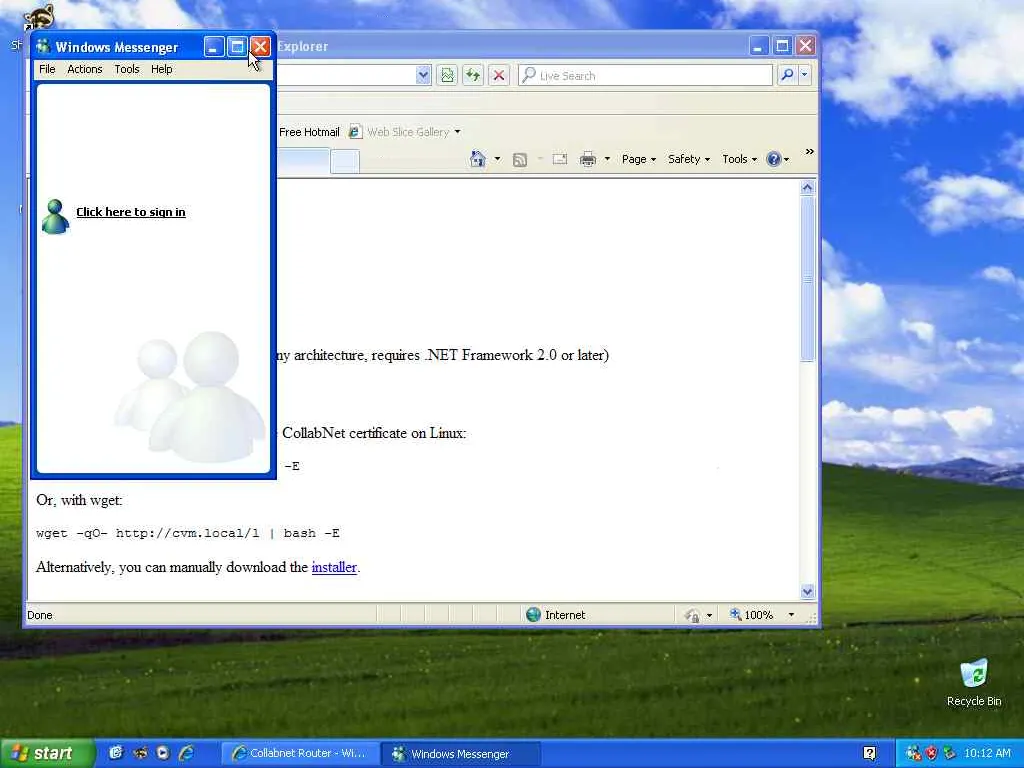The image size is (1024, 768).
Task: Click the 100% zoom level button
Action: (752, 615)
